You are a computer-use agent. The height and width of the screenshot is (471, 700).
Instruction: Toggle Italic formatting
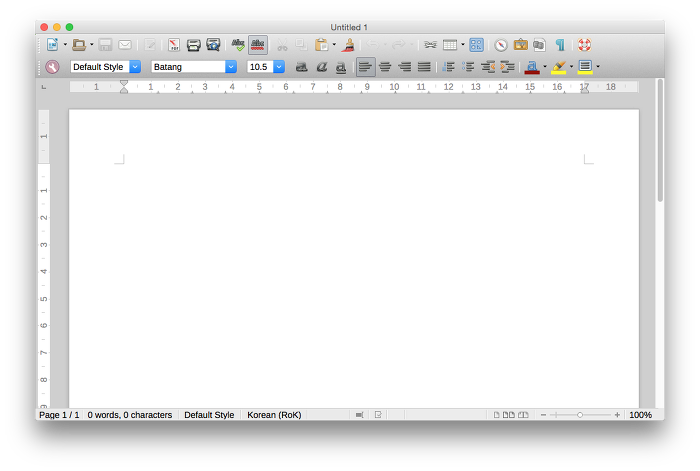point(321,67)
